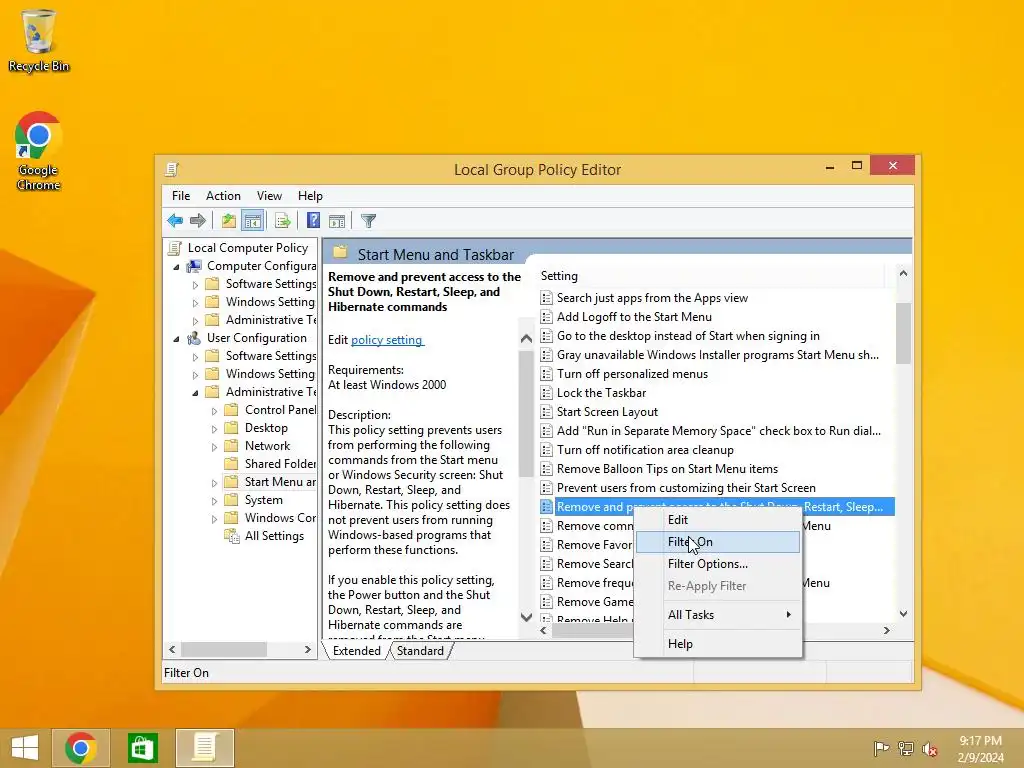Switch to the Extended tab
Viewport: 1024px width, 768px height.
[357, 651]
